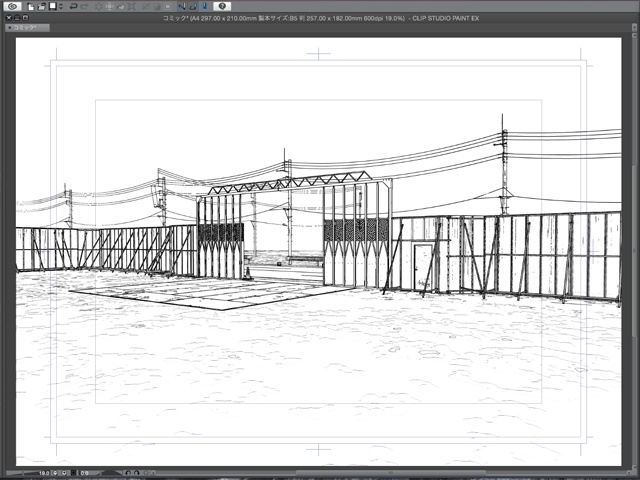Click the Fit to Screen icon
The height and width of the screenshot is (480, 640).
point(73,473)
